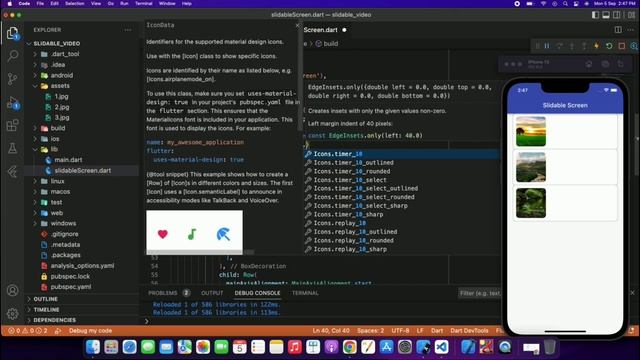Viewport: 640px width, 360px height.
Task: Click Ln 40, Col 40 position indicator
Action: point(331,331)
